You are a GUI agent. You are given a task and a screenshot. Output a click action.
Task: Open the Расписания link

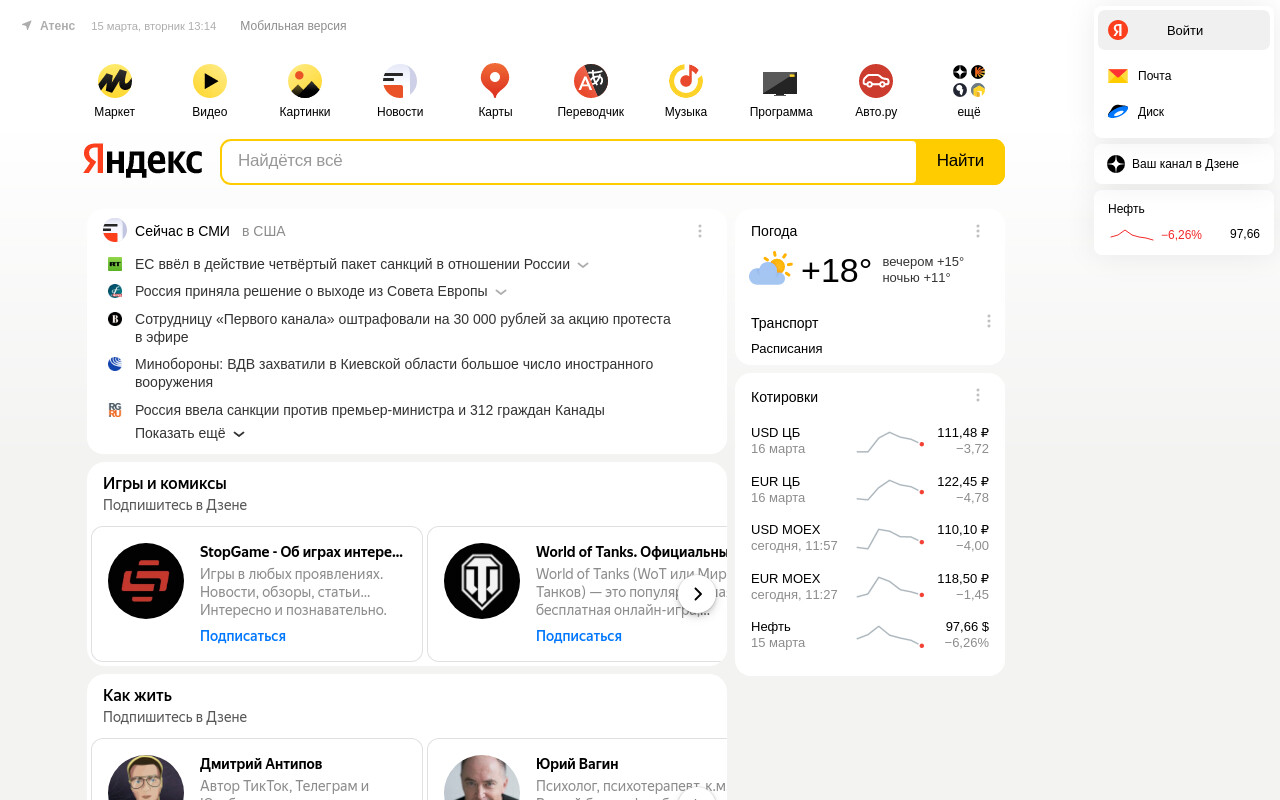pyautogui.click(x=787, y=348)
